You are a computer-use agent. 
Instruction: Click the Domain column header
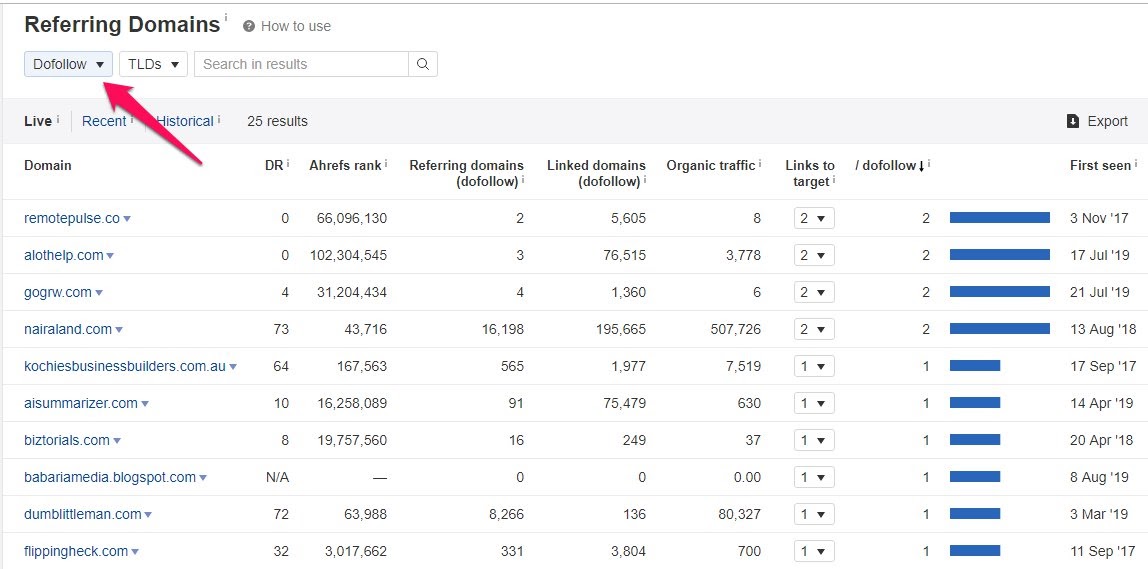(x=48, y=166)
